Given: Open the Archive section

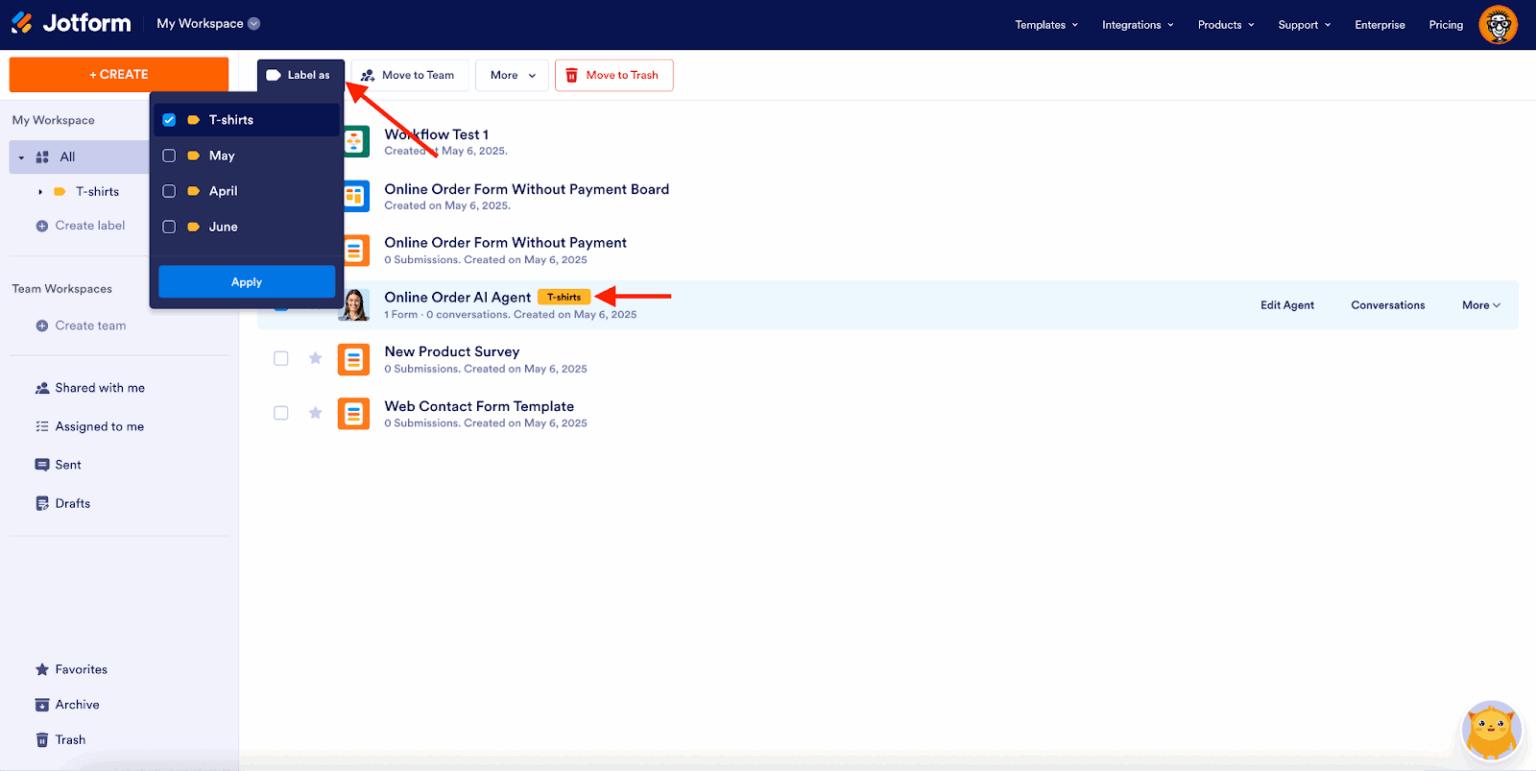Looking at the screenshot, I should pos(75,704).
